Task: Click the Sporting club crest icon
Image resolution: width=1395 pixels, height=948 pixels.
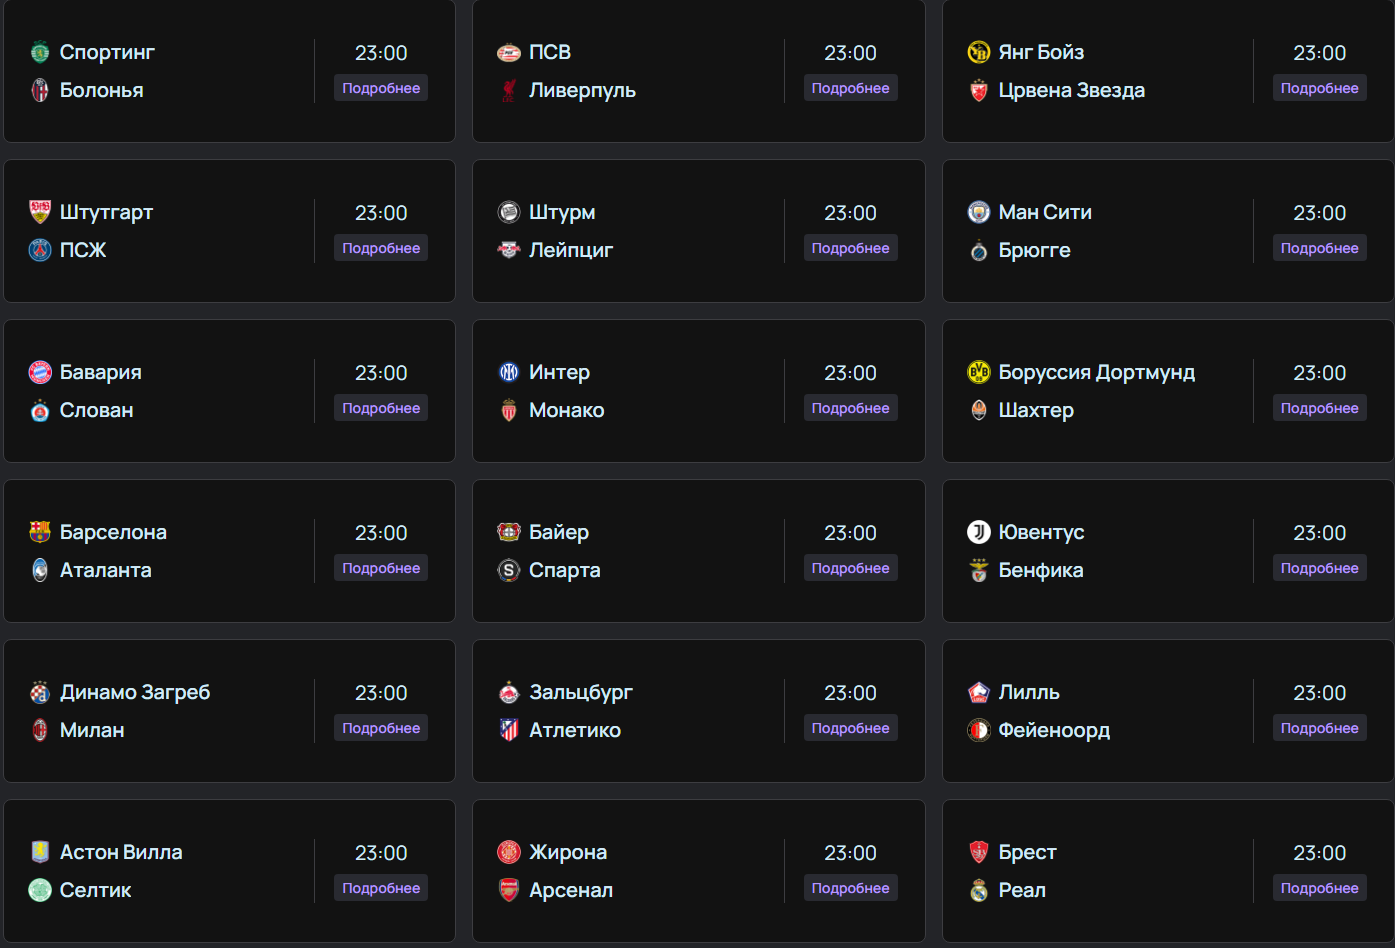Action: click(x=40, y=52)
